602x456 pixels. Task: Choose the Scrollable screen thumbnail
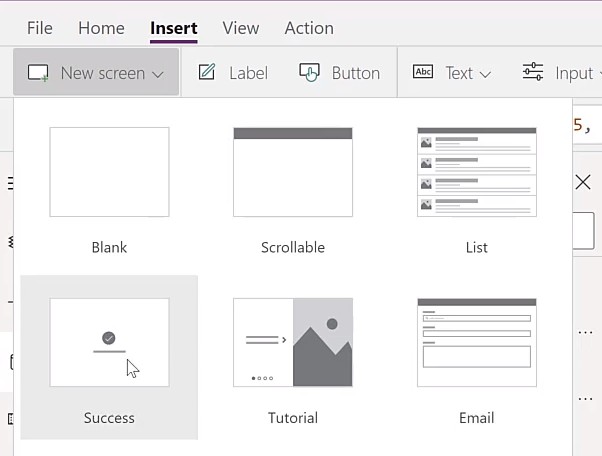tap(293, 172)
